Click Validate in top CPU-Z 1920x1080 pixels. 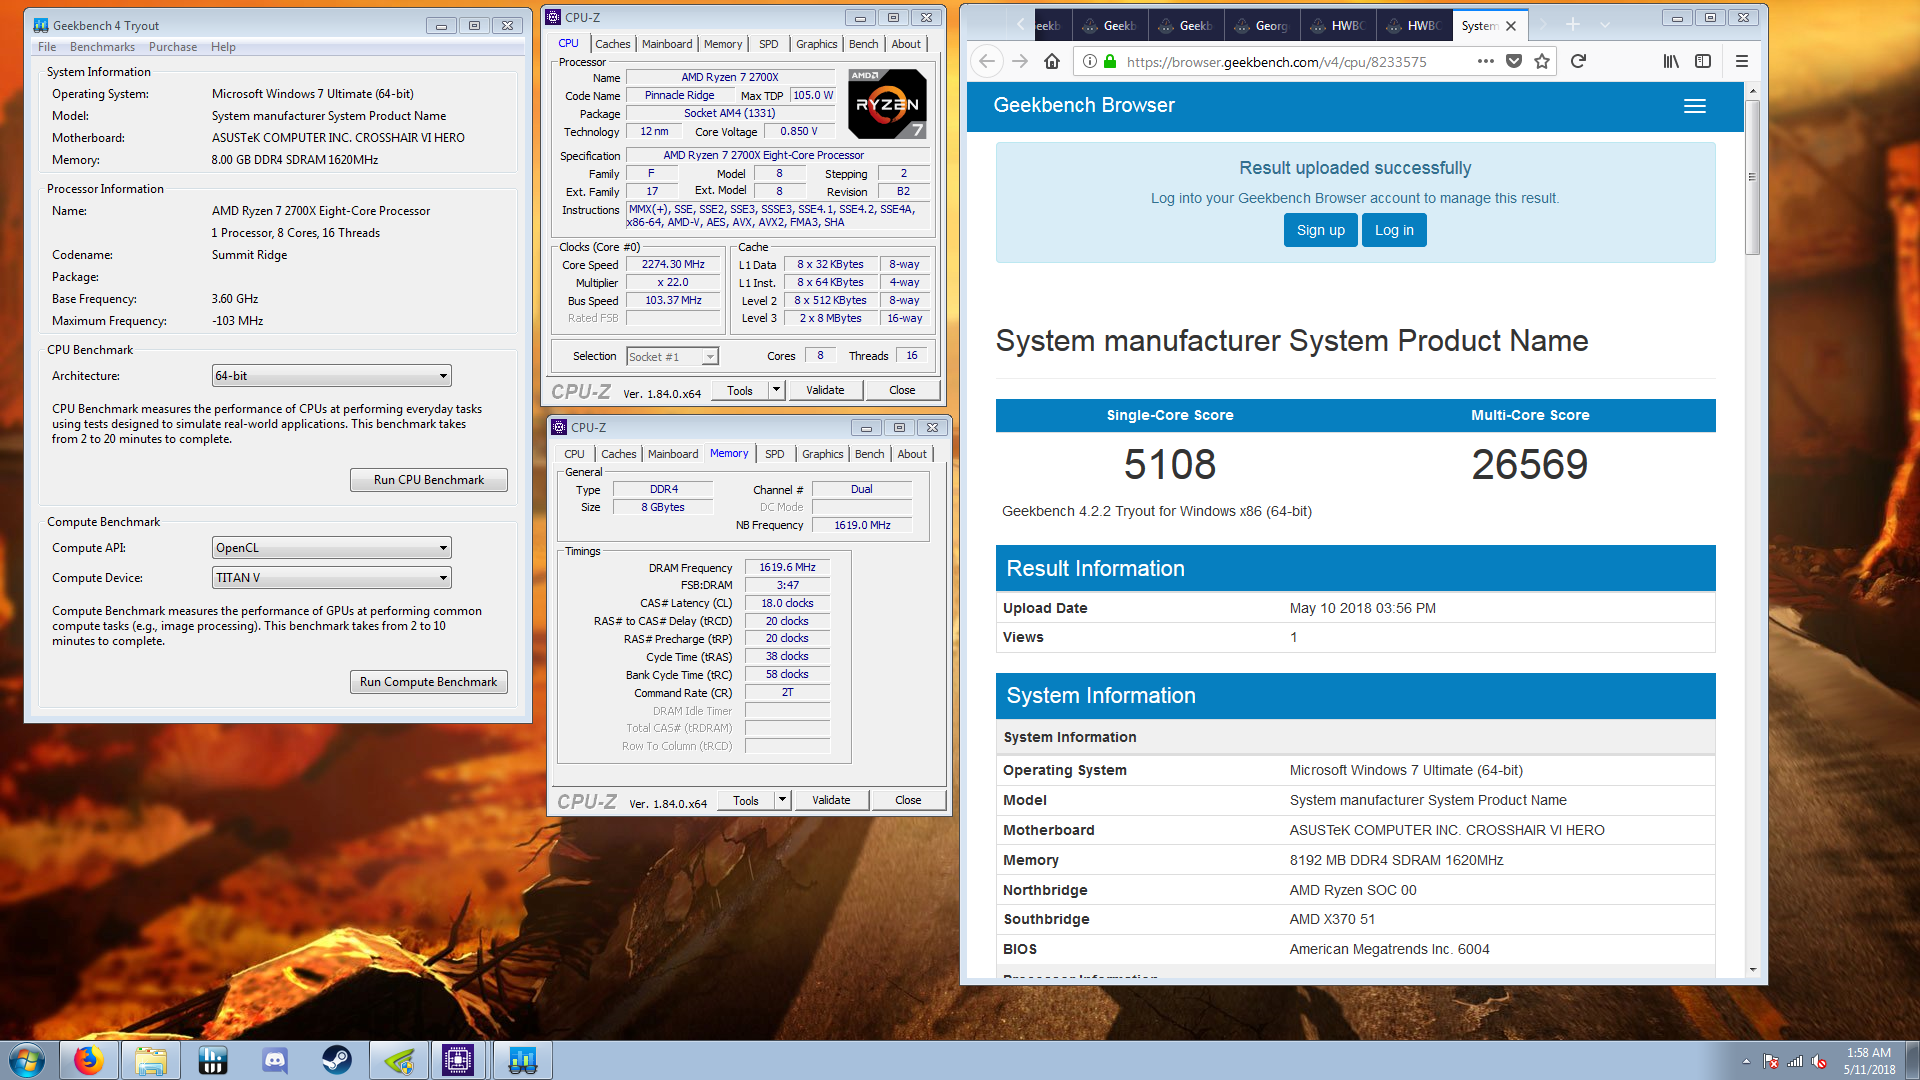tap(825, 390)
